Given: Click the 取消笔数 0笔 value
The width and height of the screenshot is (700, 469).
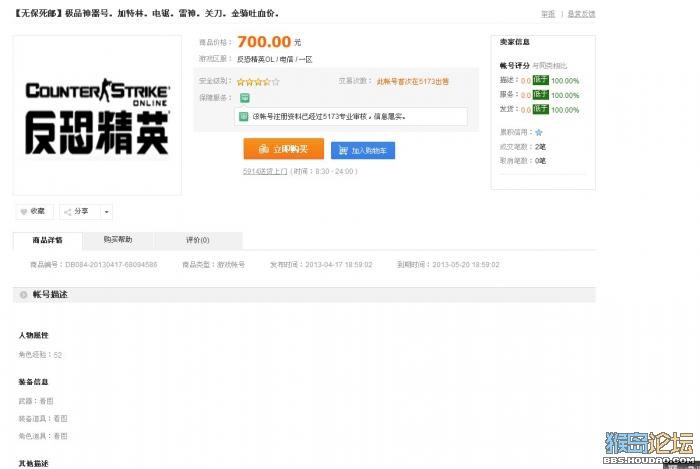Looking at the screenshot, I should coord(540,161).
